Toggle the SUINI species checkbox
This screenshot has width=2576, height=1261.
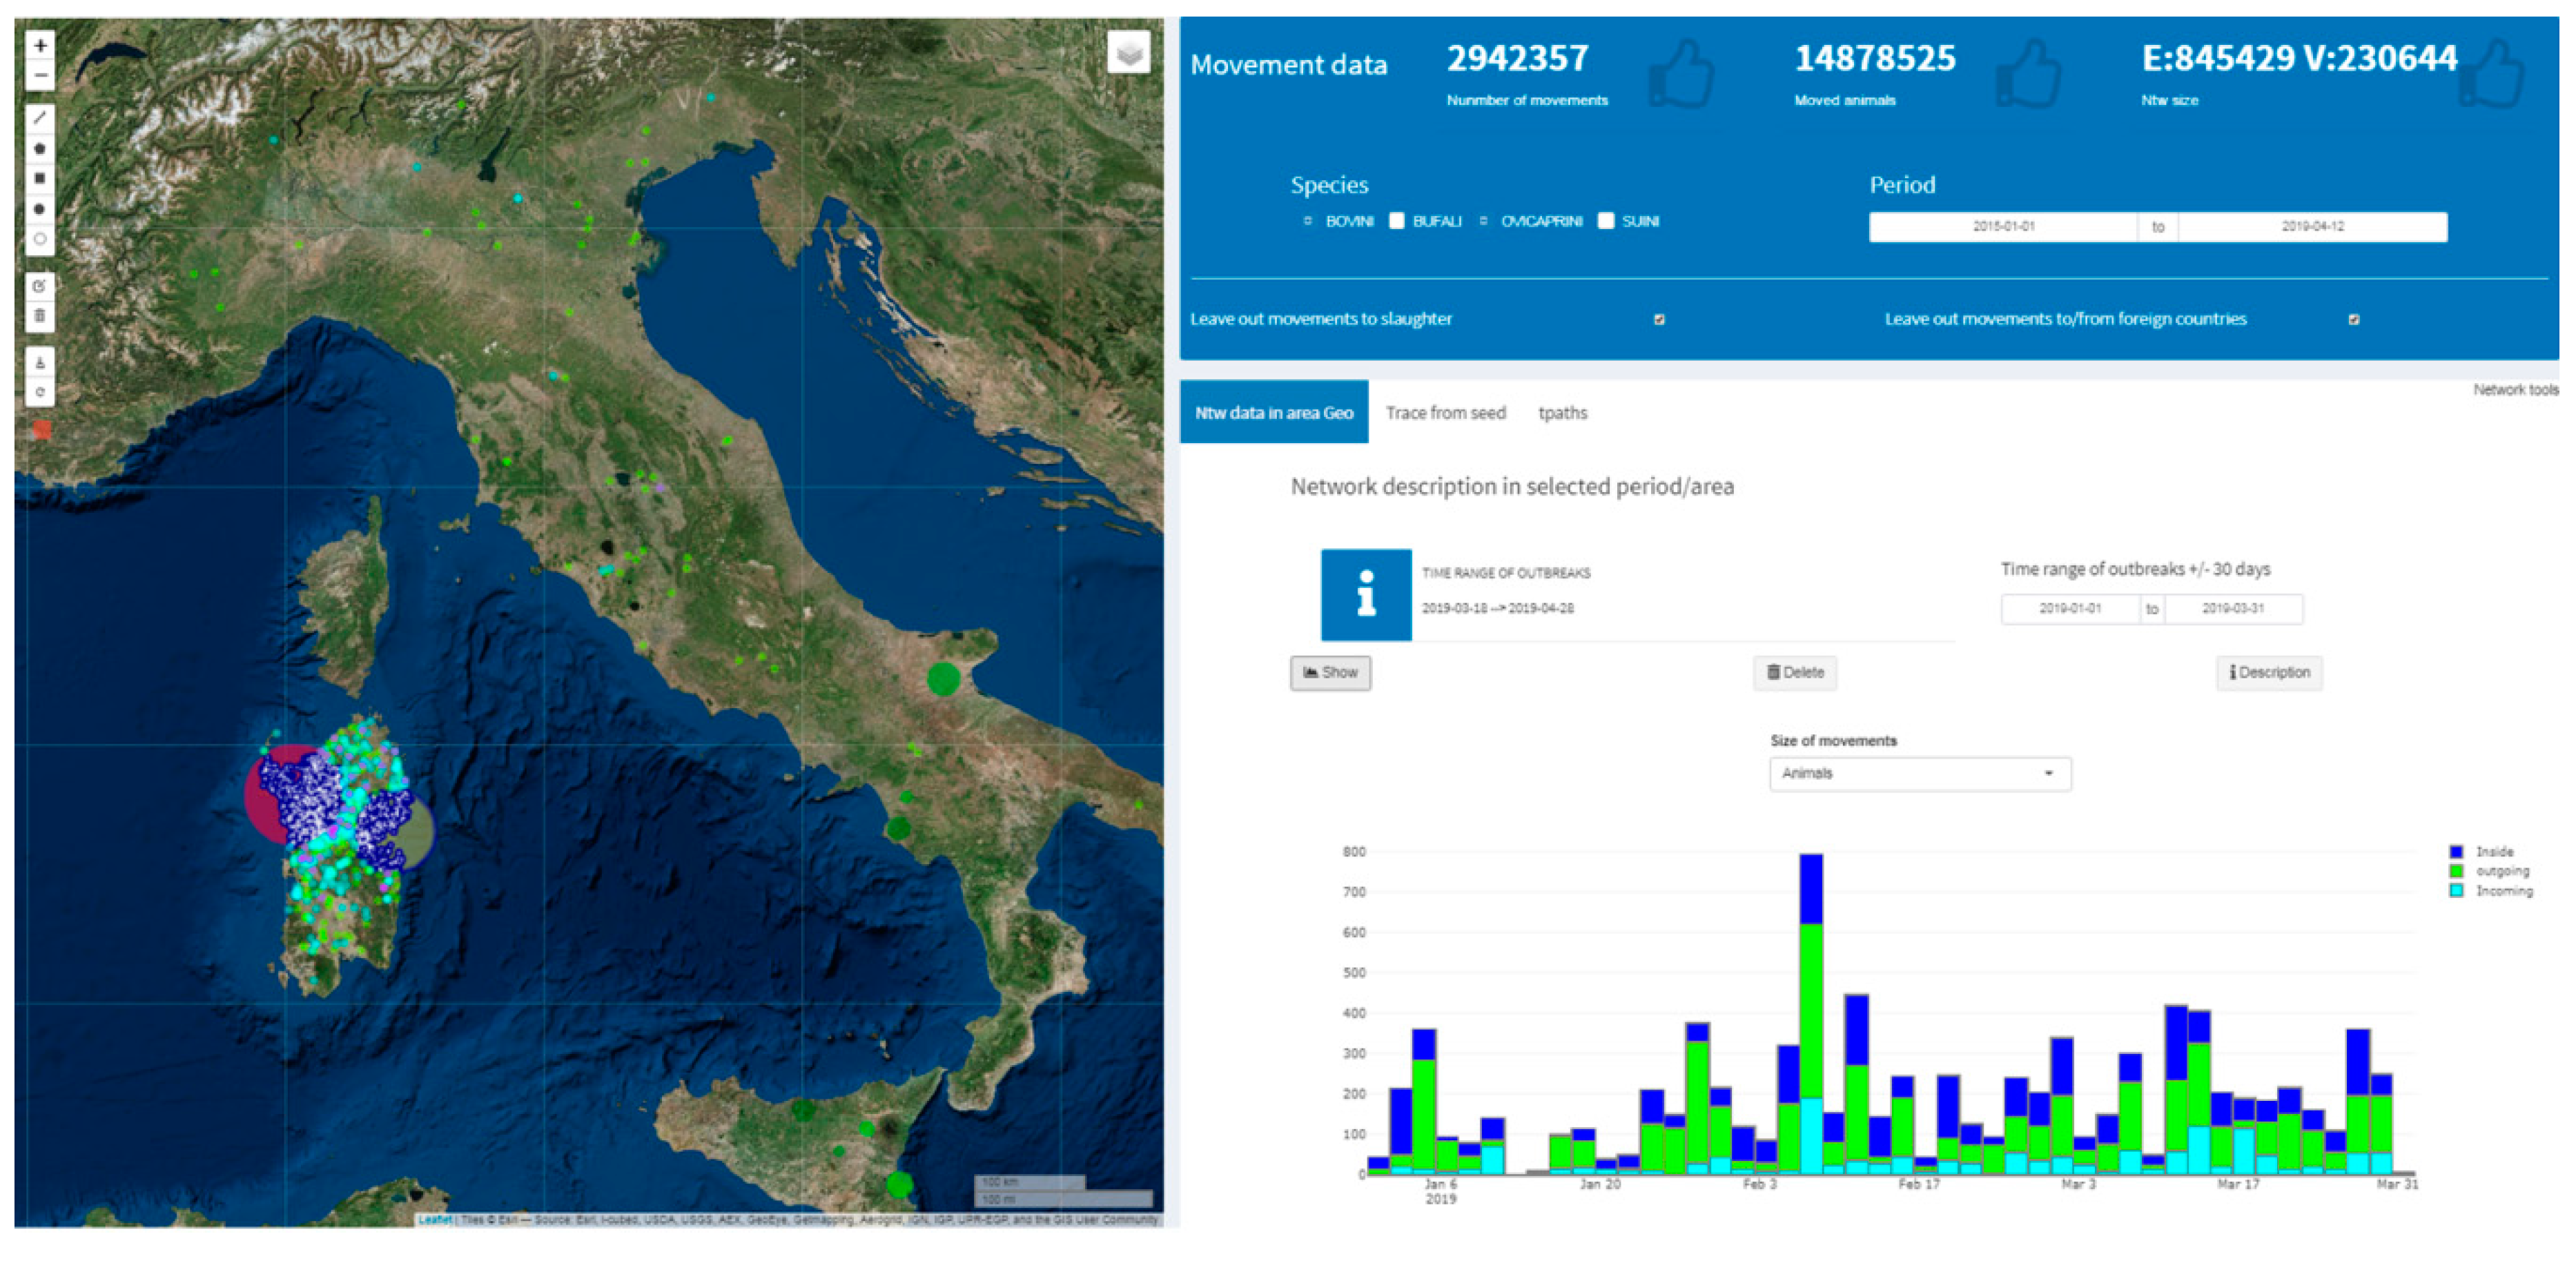coord(1605,221)
